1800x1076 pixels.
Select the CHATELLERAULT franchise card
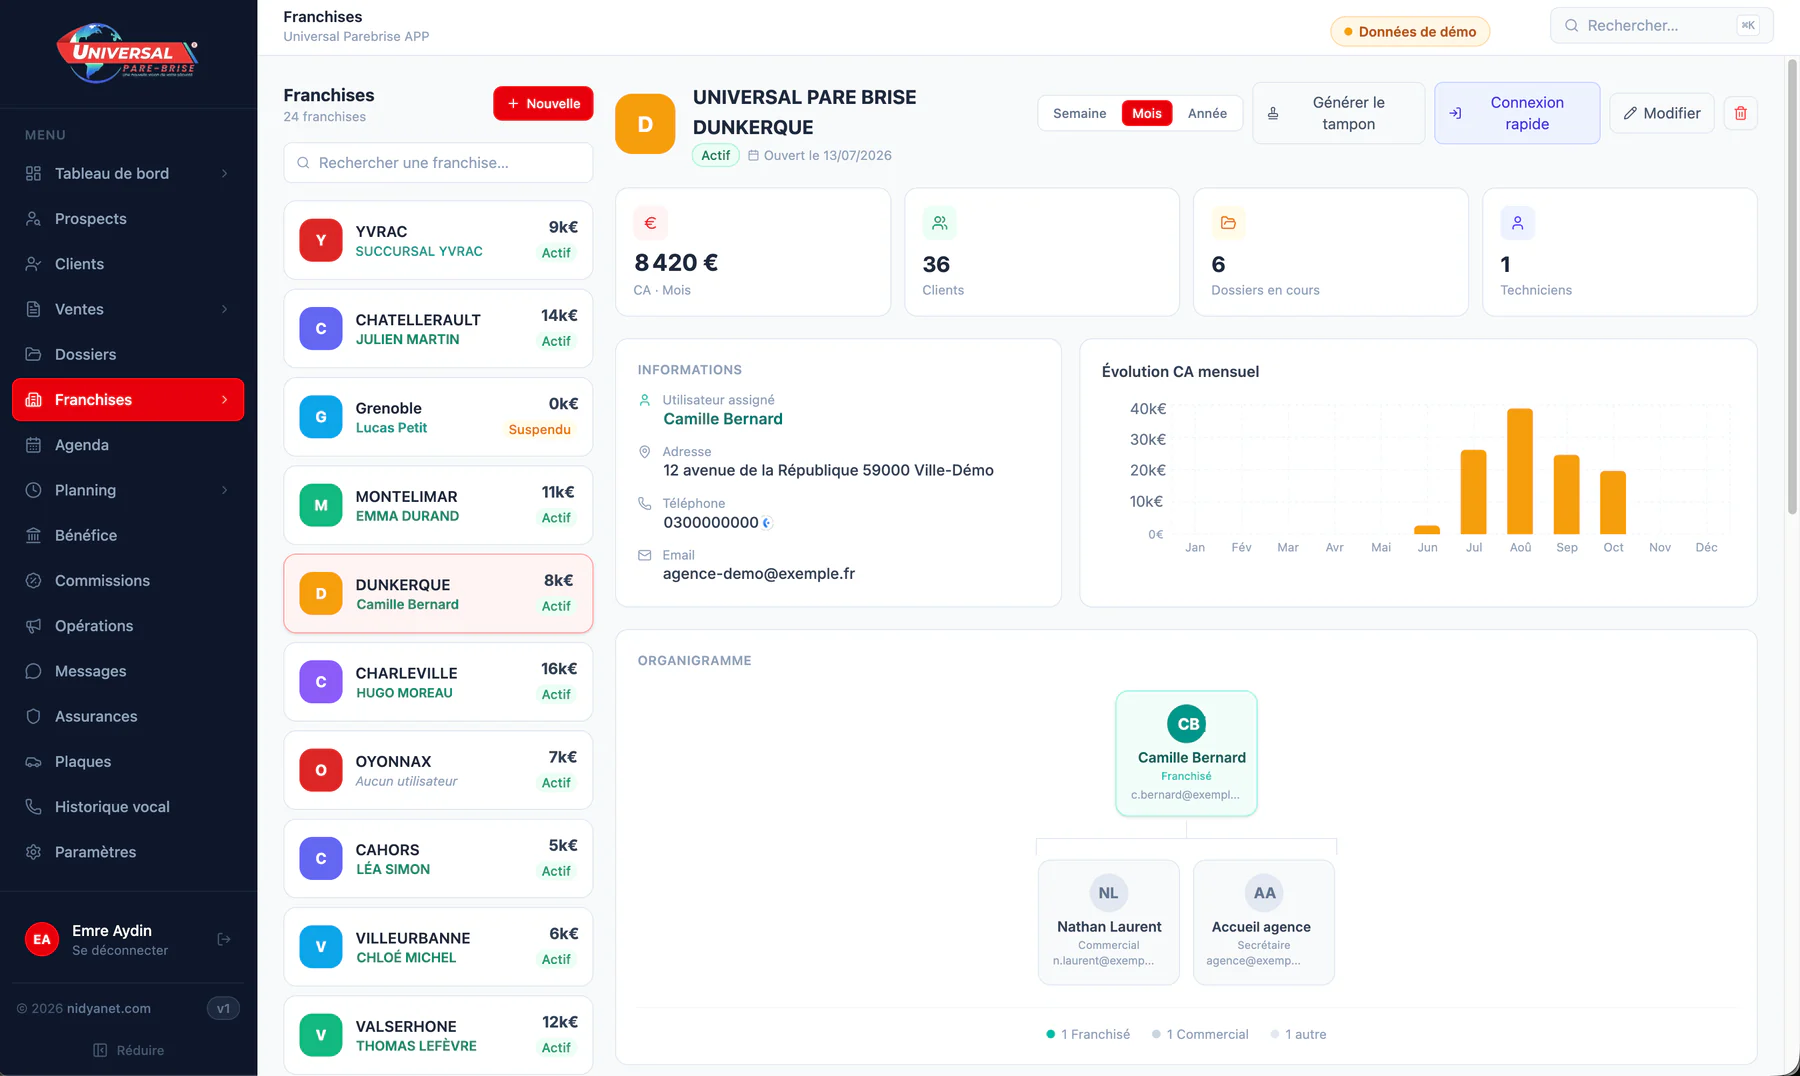(438, 329)
